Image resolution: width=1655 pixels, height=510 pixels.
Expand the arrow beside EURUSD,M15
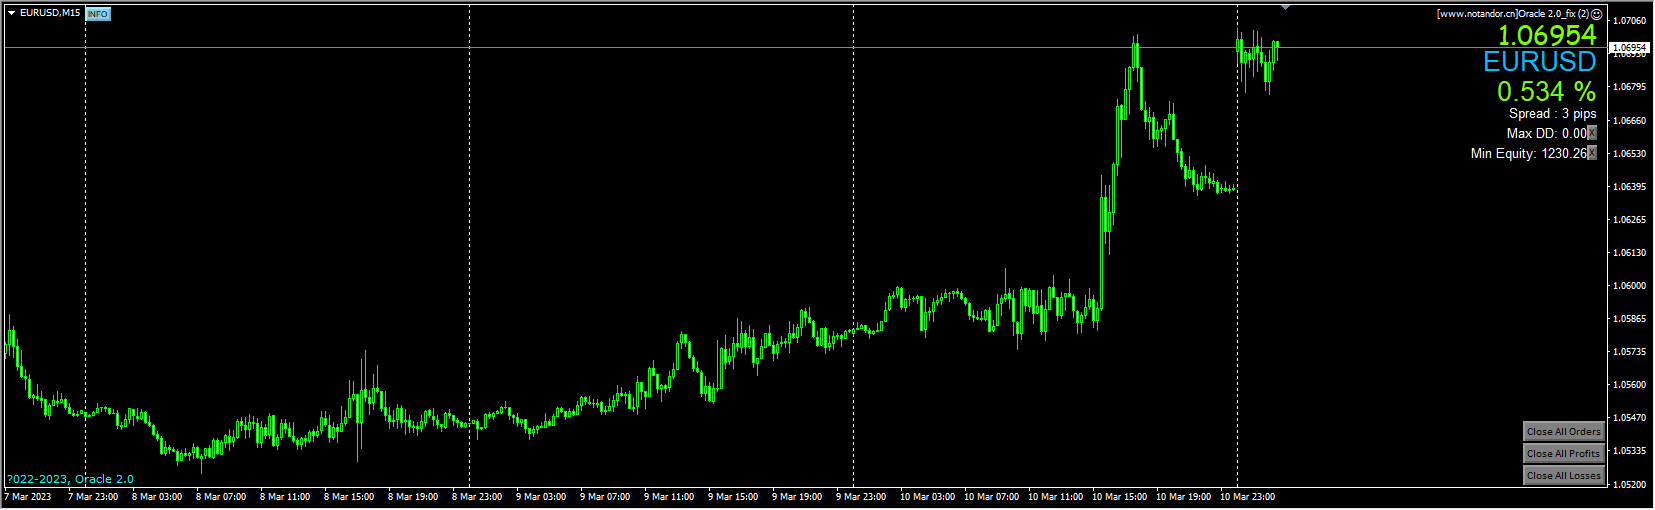coord(11,13)
